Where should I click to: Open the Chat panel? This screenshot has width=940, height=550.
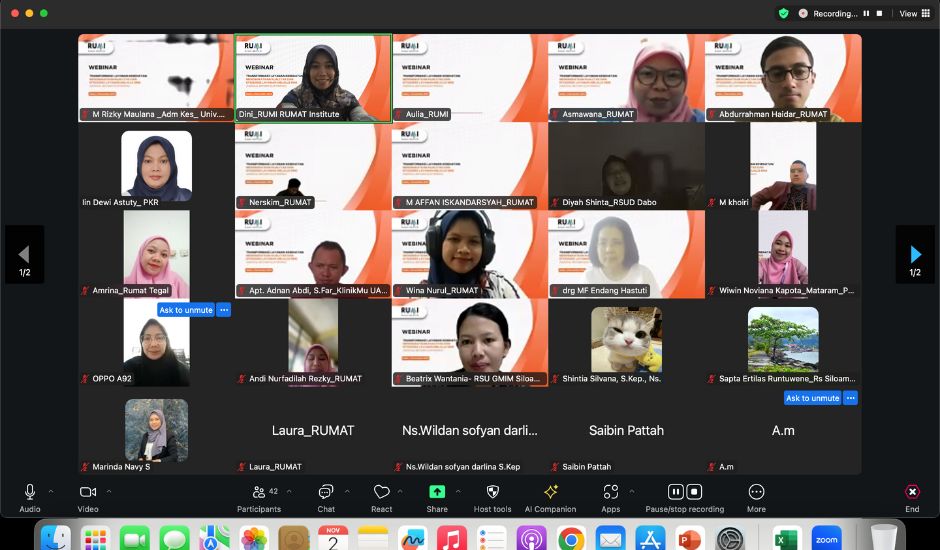[325, 492]
